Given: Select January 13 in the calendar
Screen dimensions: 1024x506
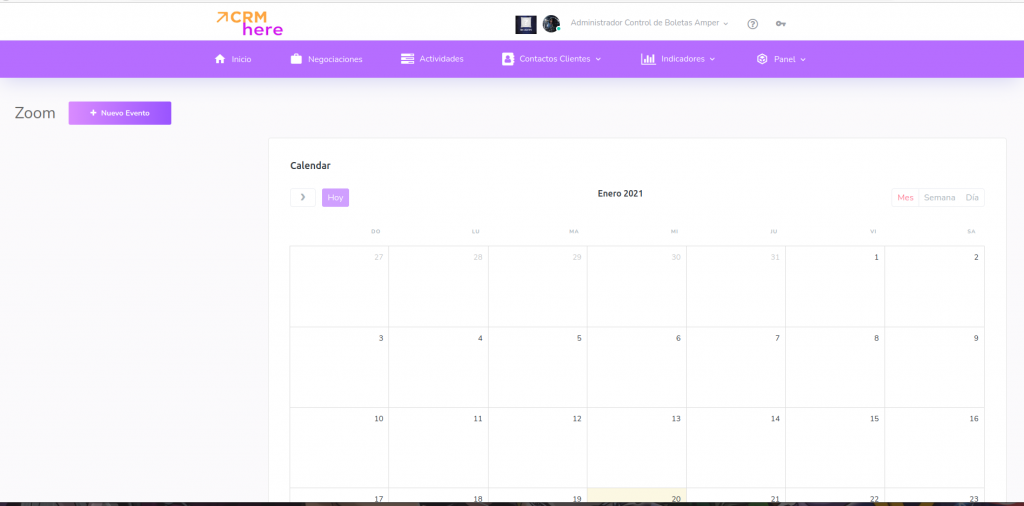Looking at the screenshot, I should (x=637, y=448).
